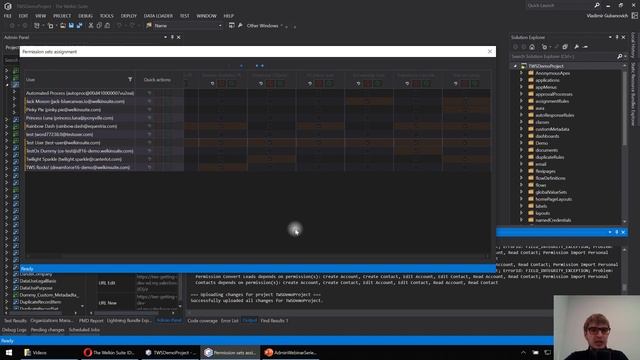
Task: Click the Cut scissors icon in toolbar
Action: pos(91,25)
